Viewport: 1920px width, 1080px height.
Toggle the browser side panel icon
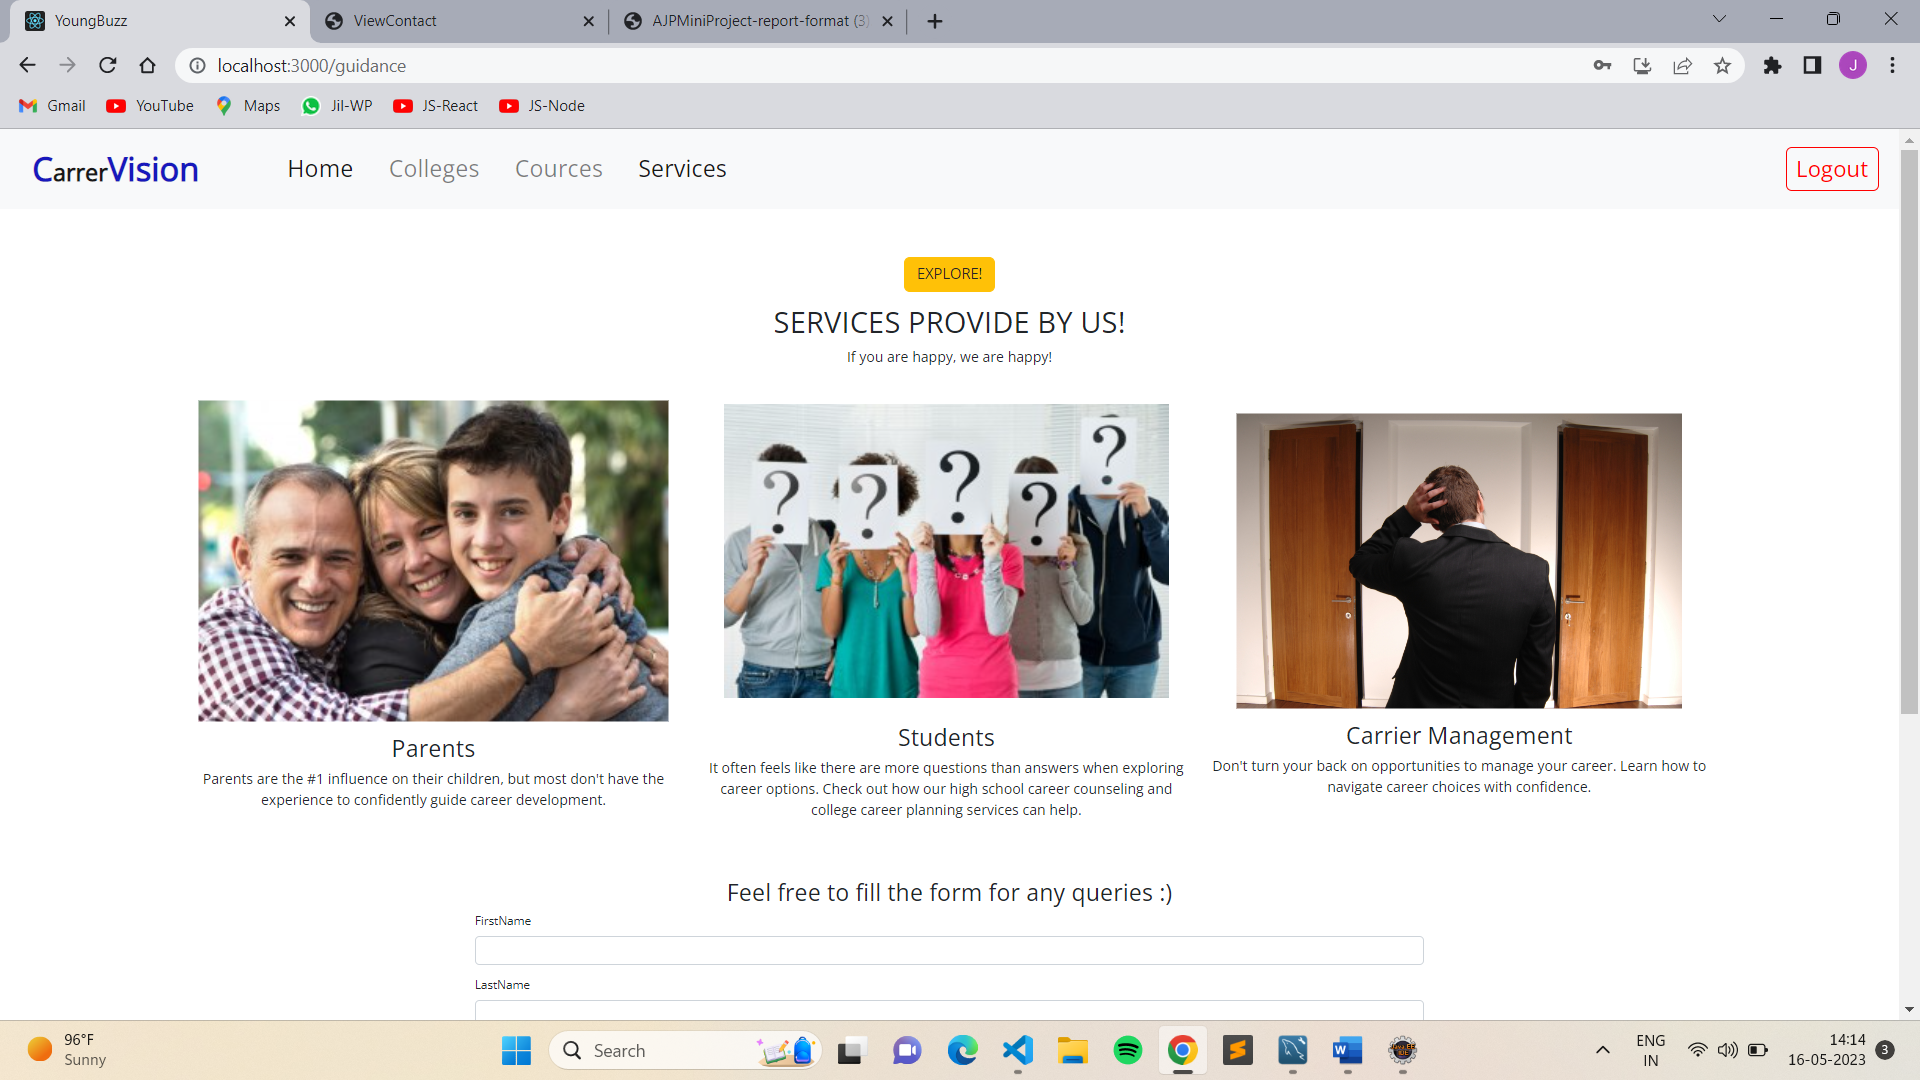1812,66
